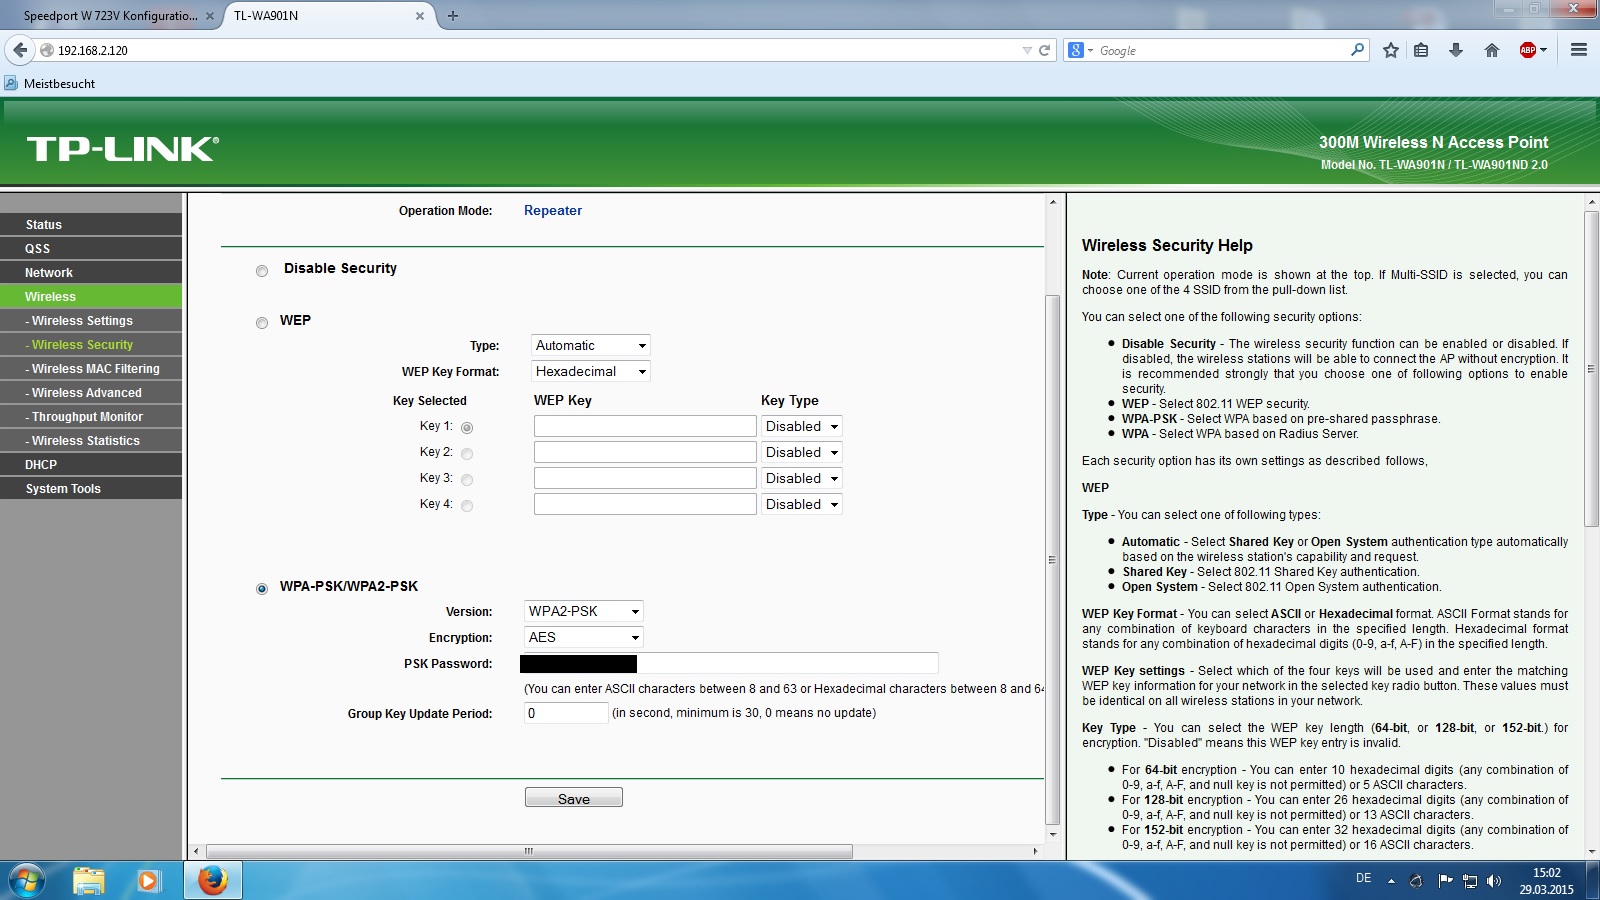This screenshot has width=1600, height=900.
Task: Open the Meistbesucht bookmarks folder
Action: tap(50, 84)
